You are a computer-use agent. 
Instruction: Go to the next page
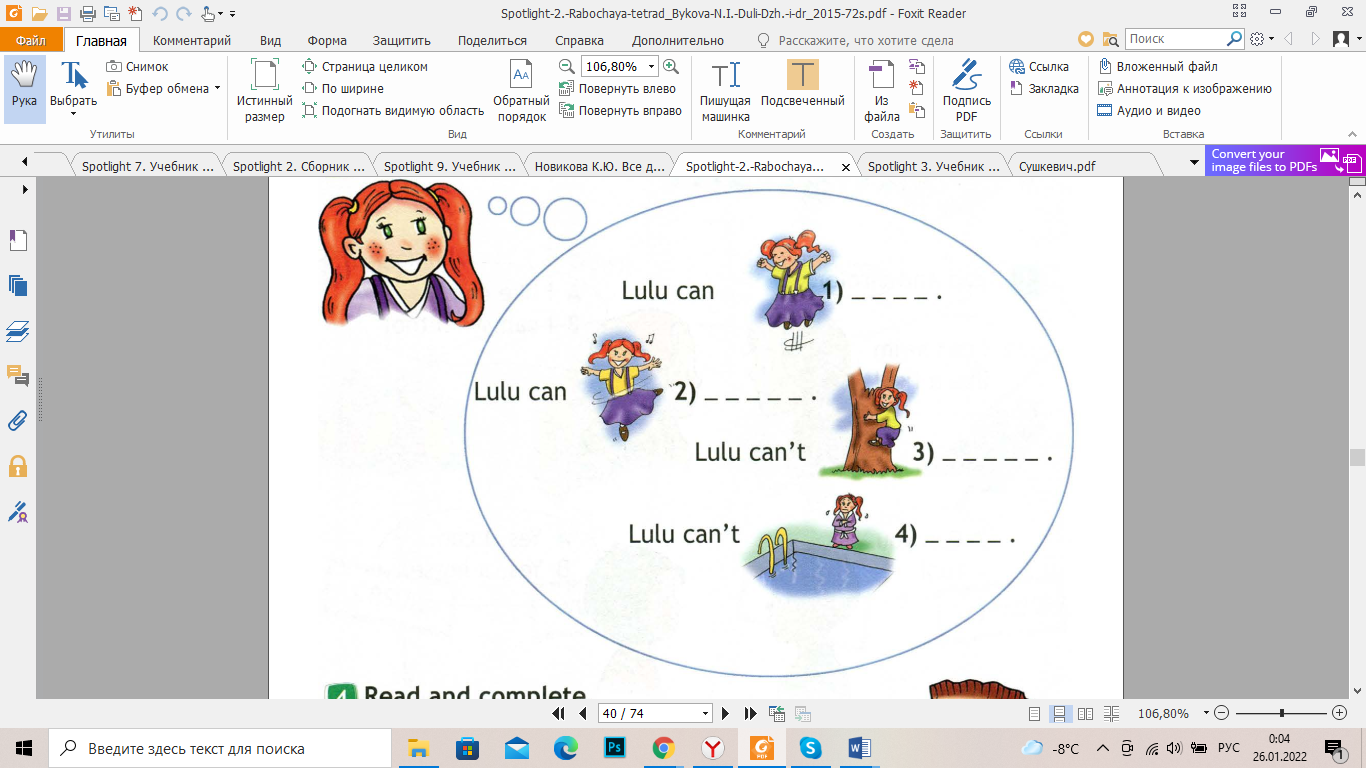[x=725, y=713]
